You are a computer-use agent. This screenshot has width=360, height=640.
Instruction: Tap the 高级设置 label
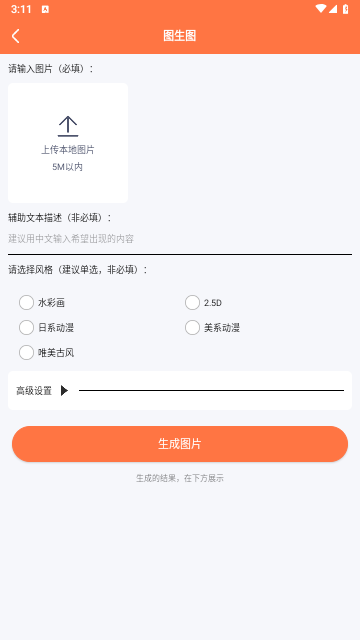(34, 391)
